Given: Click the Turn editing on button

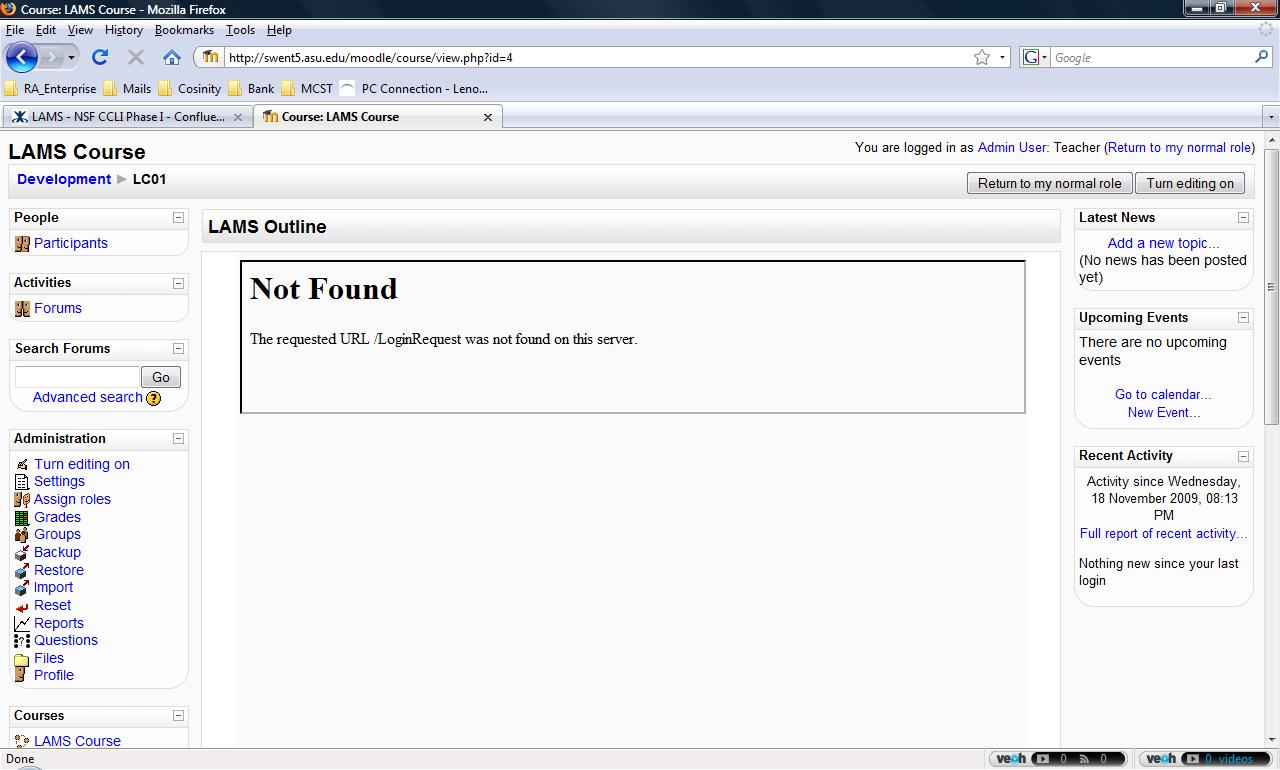Looking at the screenshot, I should [1190, 183].
